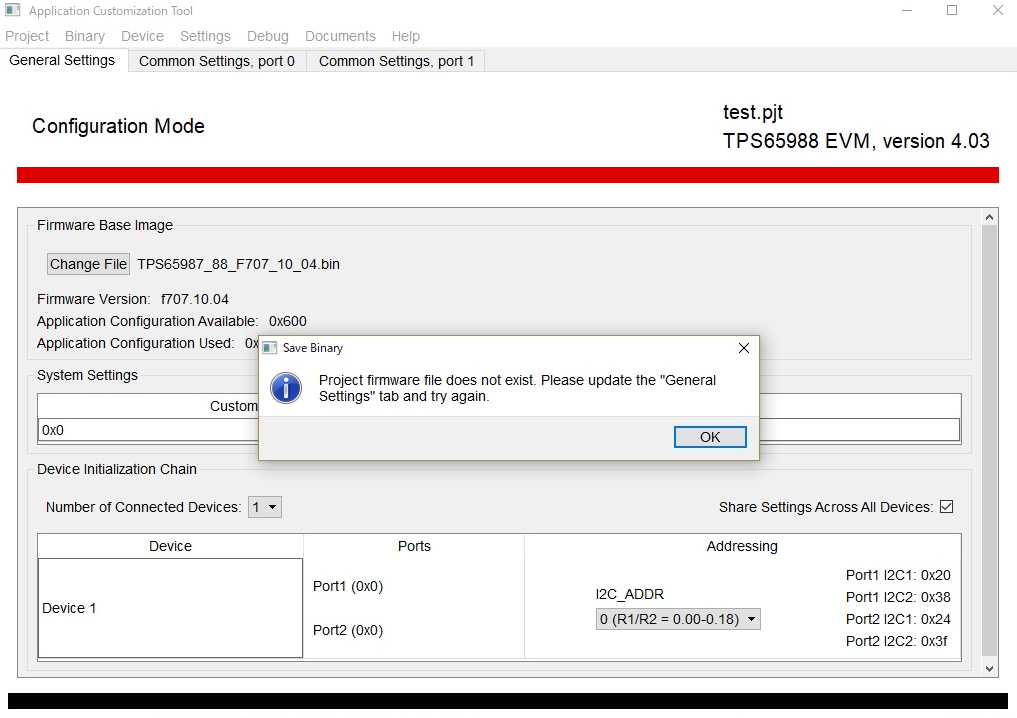Open the Binary menu
Viewport: 1017px width, 718px height.
(x=84, y=36)
